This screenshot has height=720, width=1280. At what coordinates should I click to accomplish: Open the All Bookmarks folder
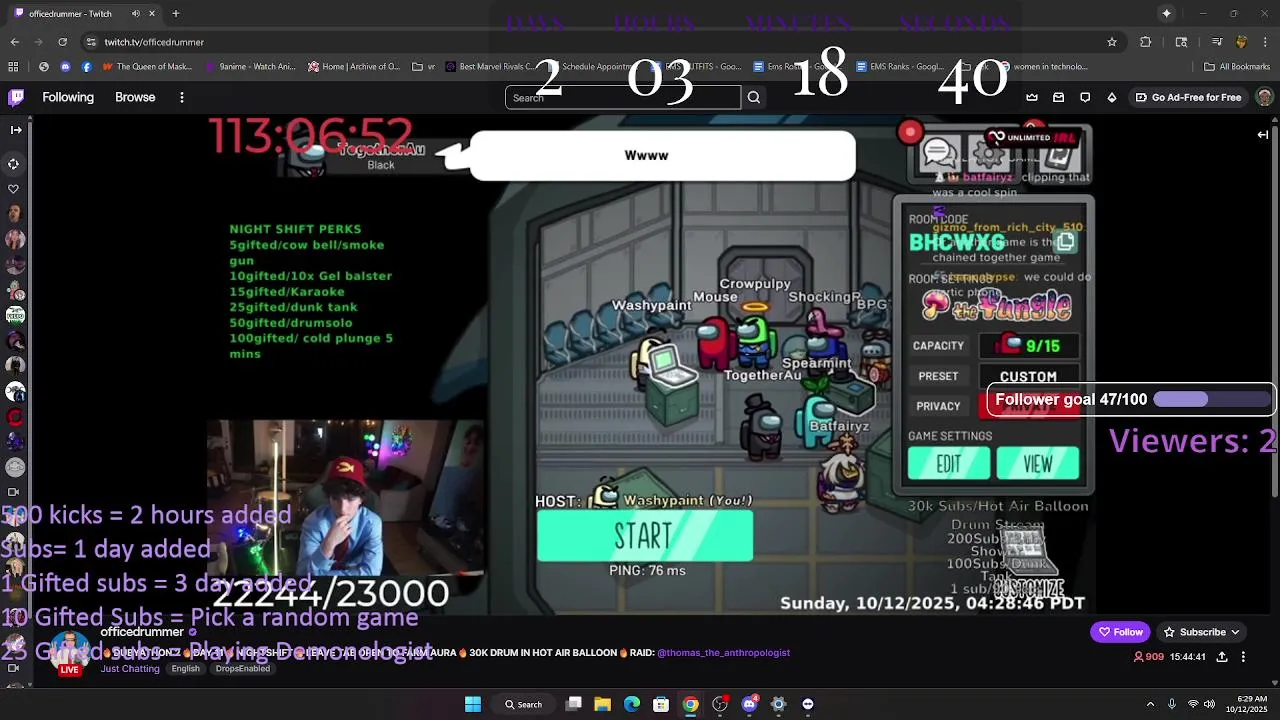(1237, 67)
